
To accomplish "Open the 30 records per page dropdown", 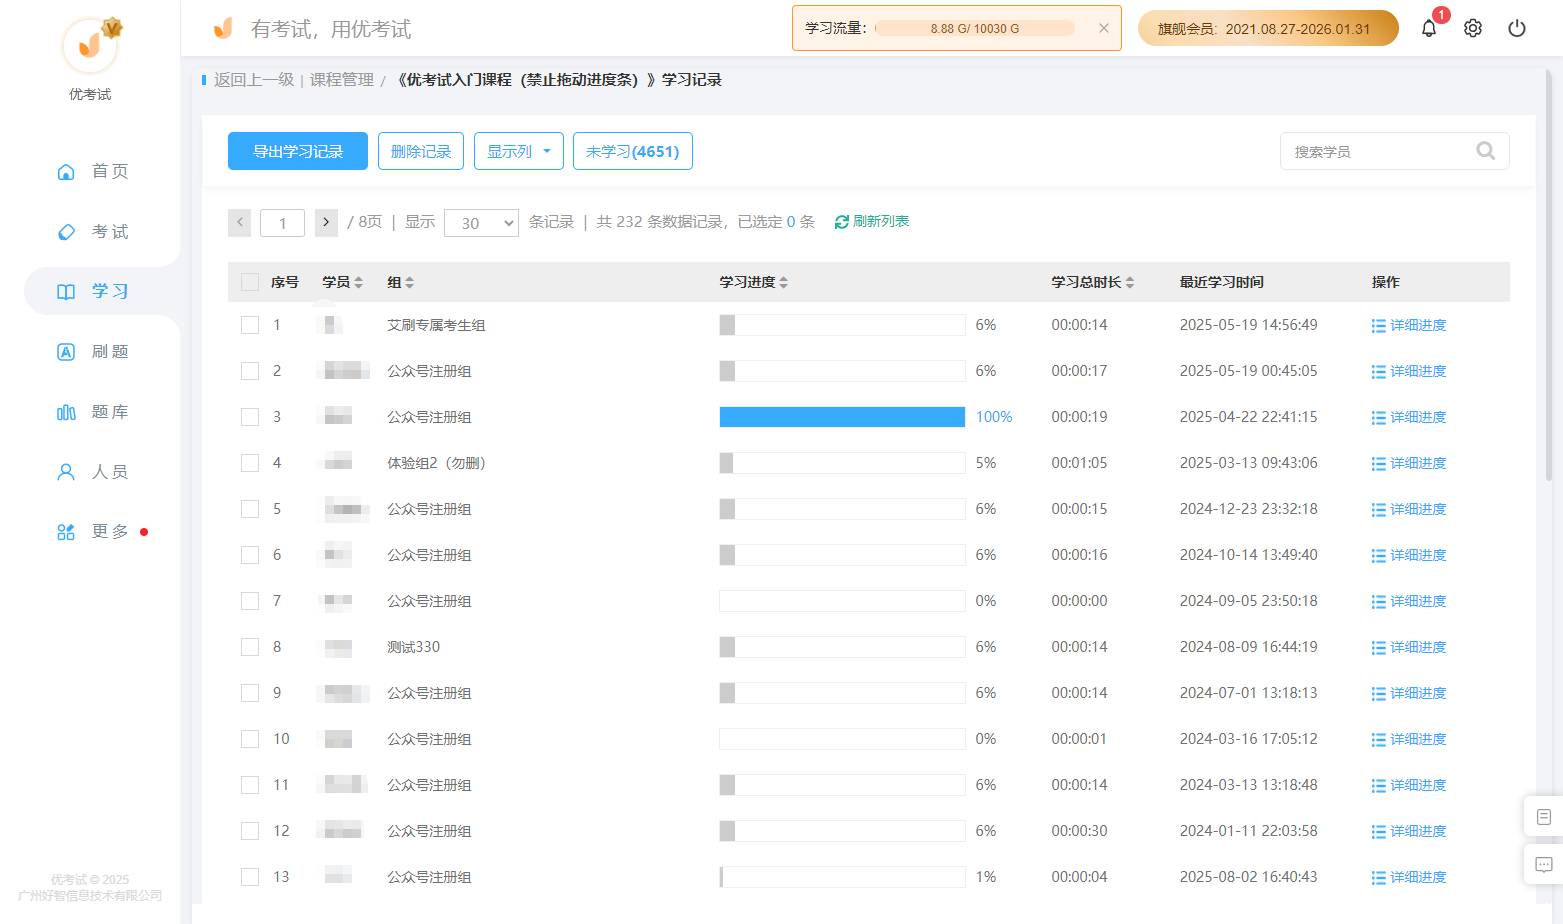I will click(481, 223).
